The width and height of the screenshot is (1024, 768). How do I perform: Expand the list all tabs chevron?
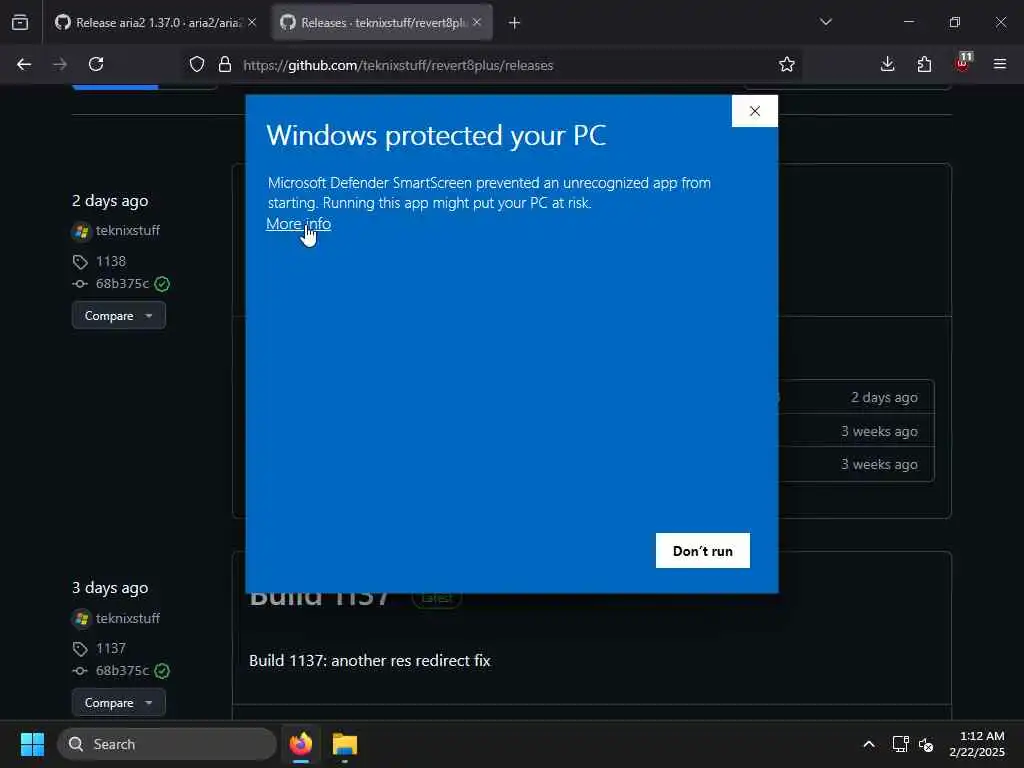[825, 22]
